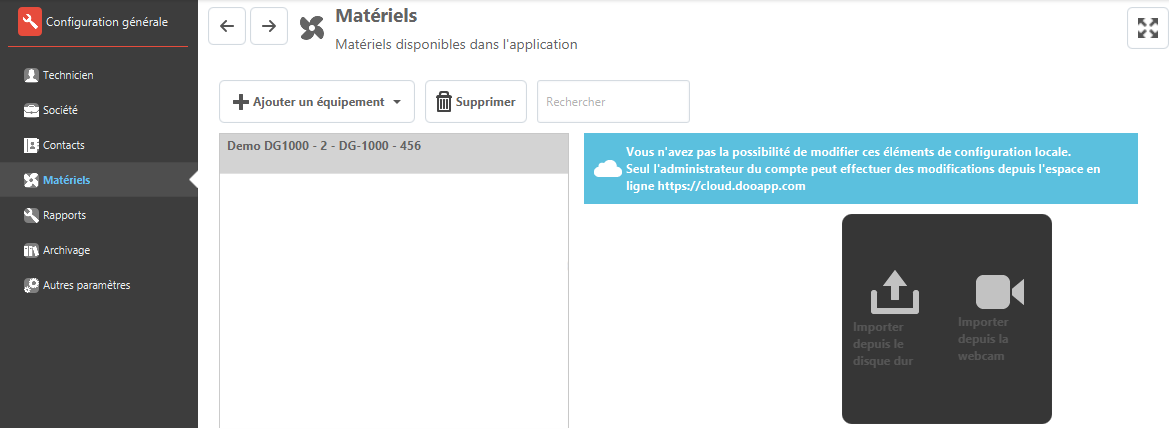
Task: Click the red wrench Configuration générale icon
Action: coord(30,22)
